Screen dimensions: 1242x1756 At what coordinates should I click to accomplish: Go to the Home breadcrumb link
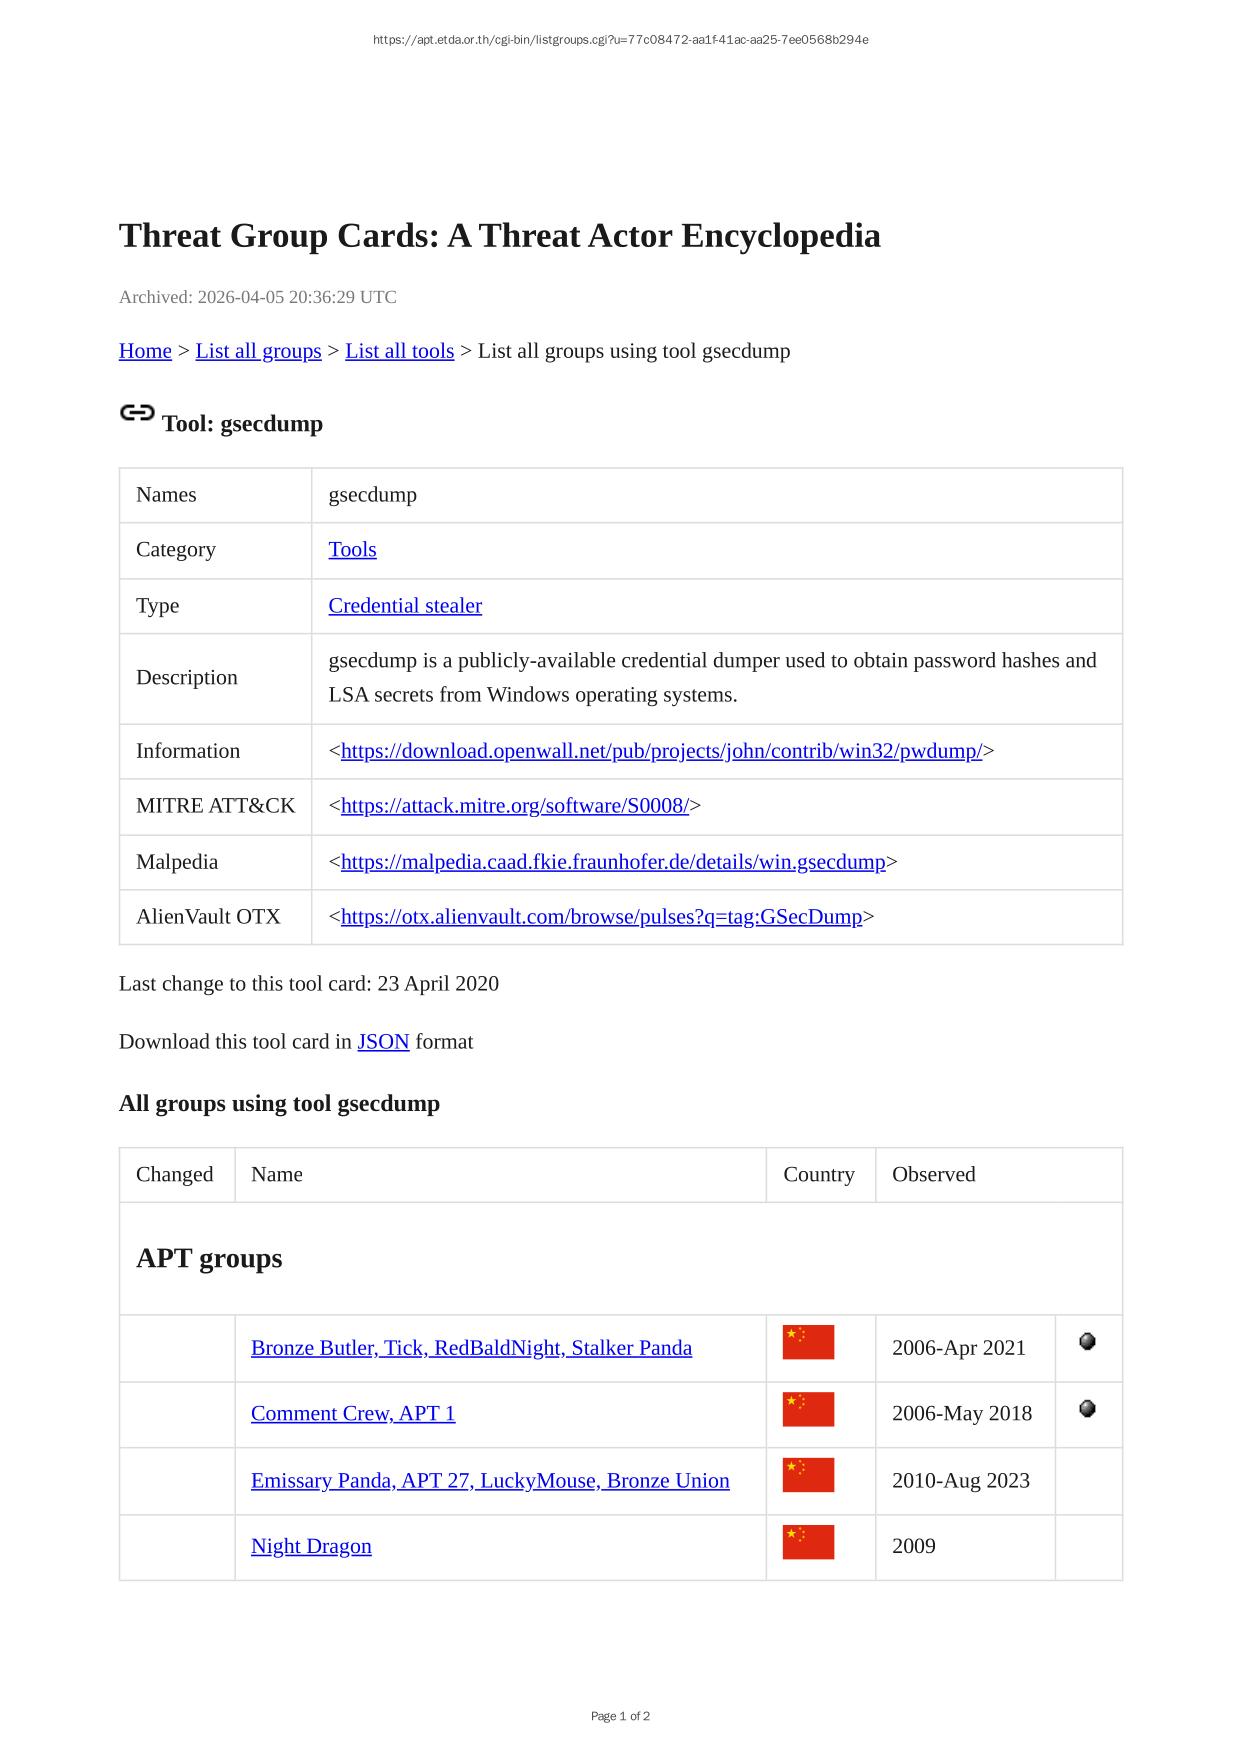[145, 351]
